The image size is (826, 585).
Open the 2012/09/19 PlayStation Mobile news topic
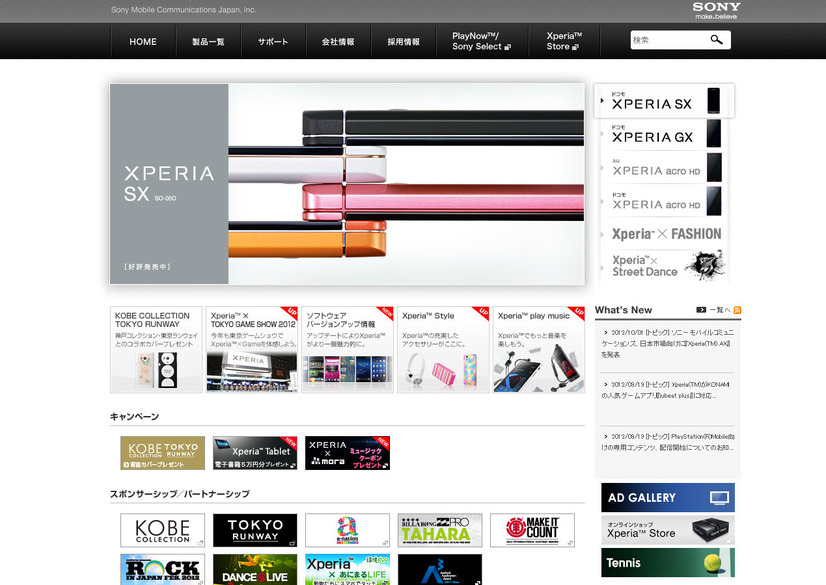pos(667,442)
